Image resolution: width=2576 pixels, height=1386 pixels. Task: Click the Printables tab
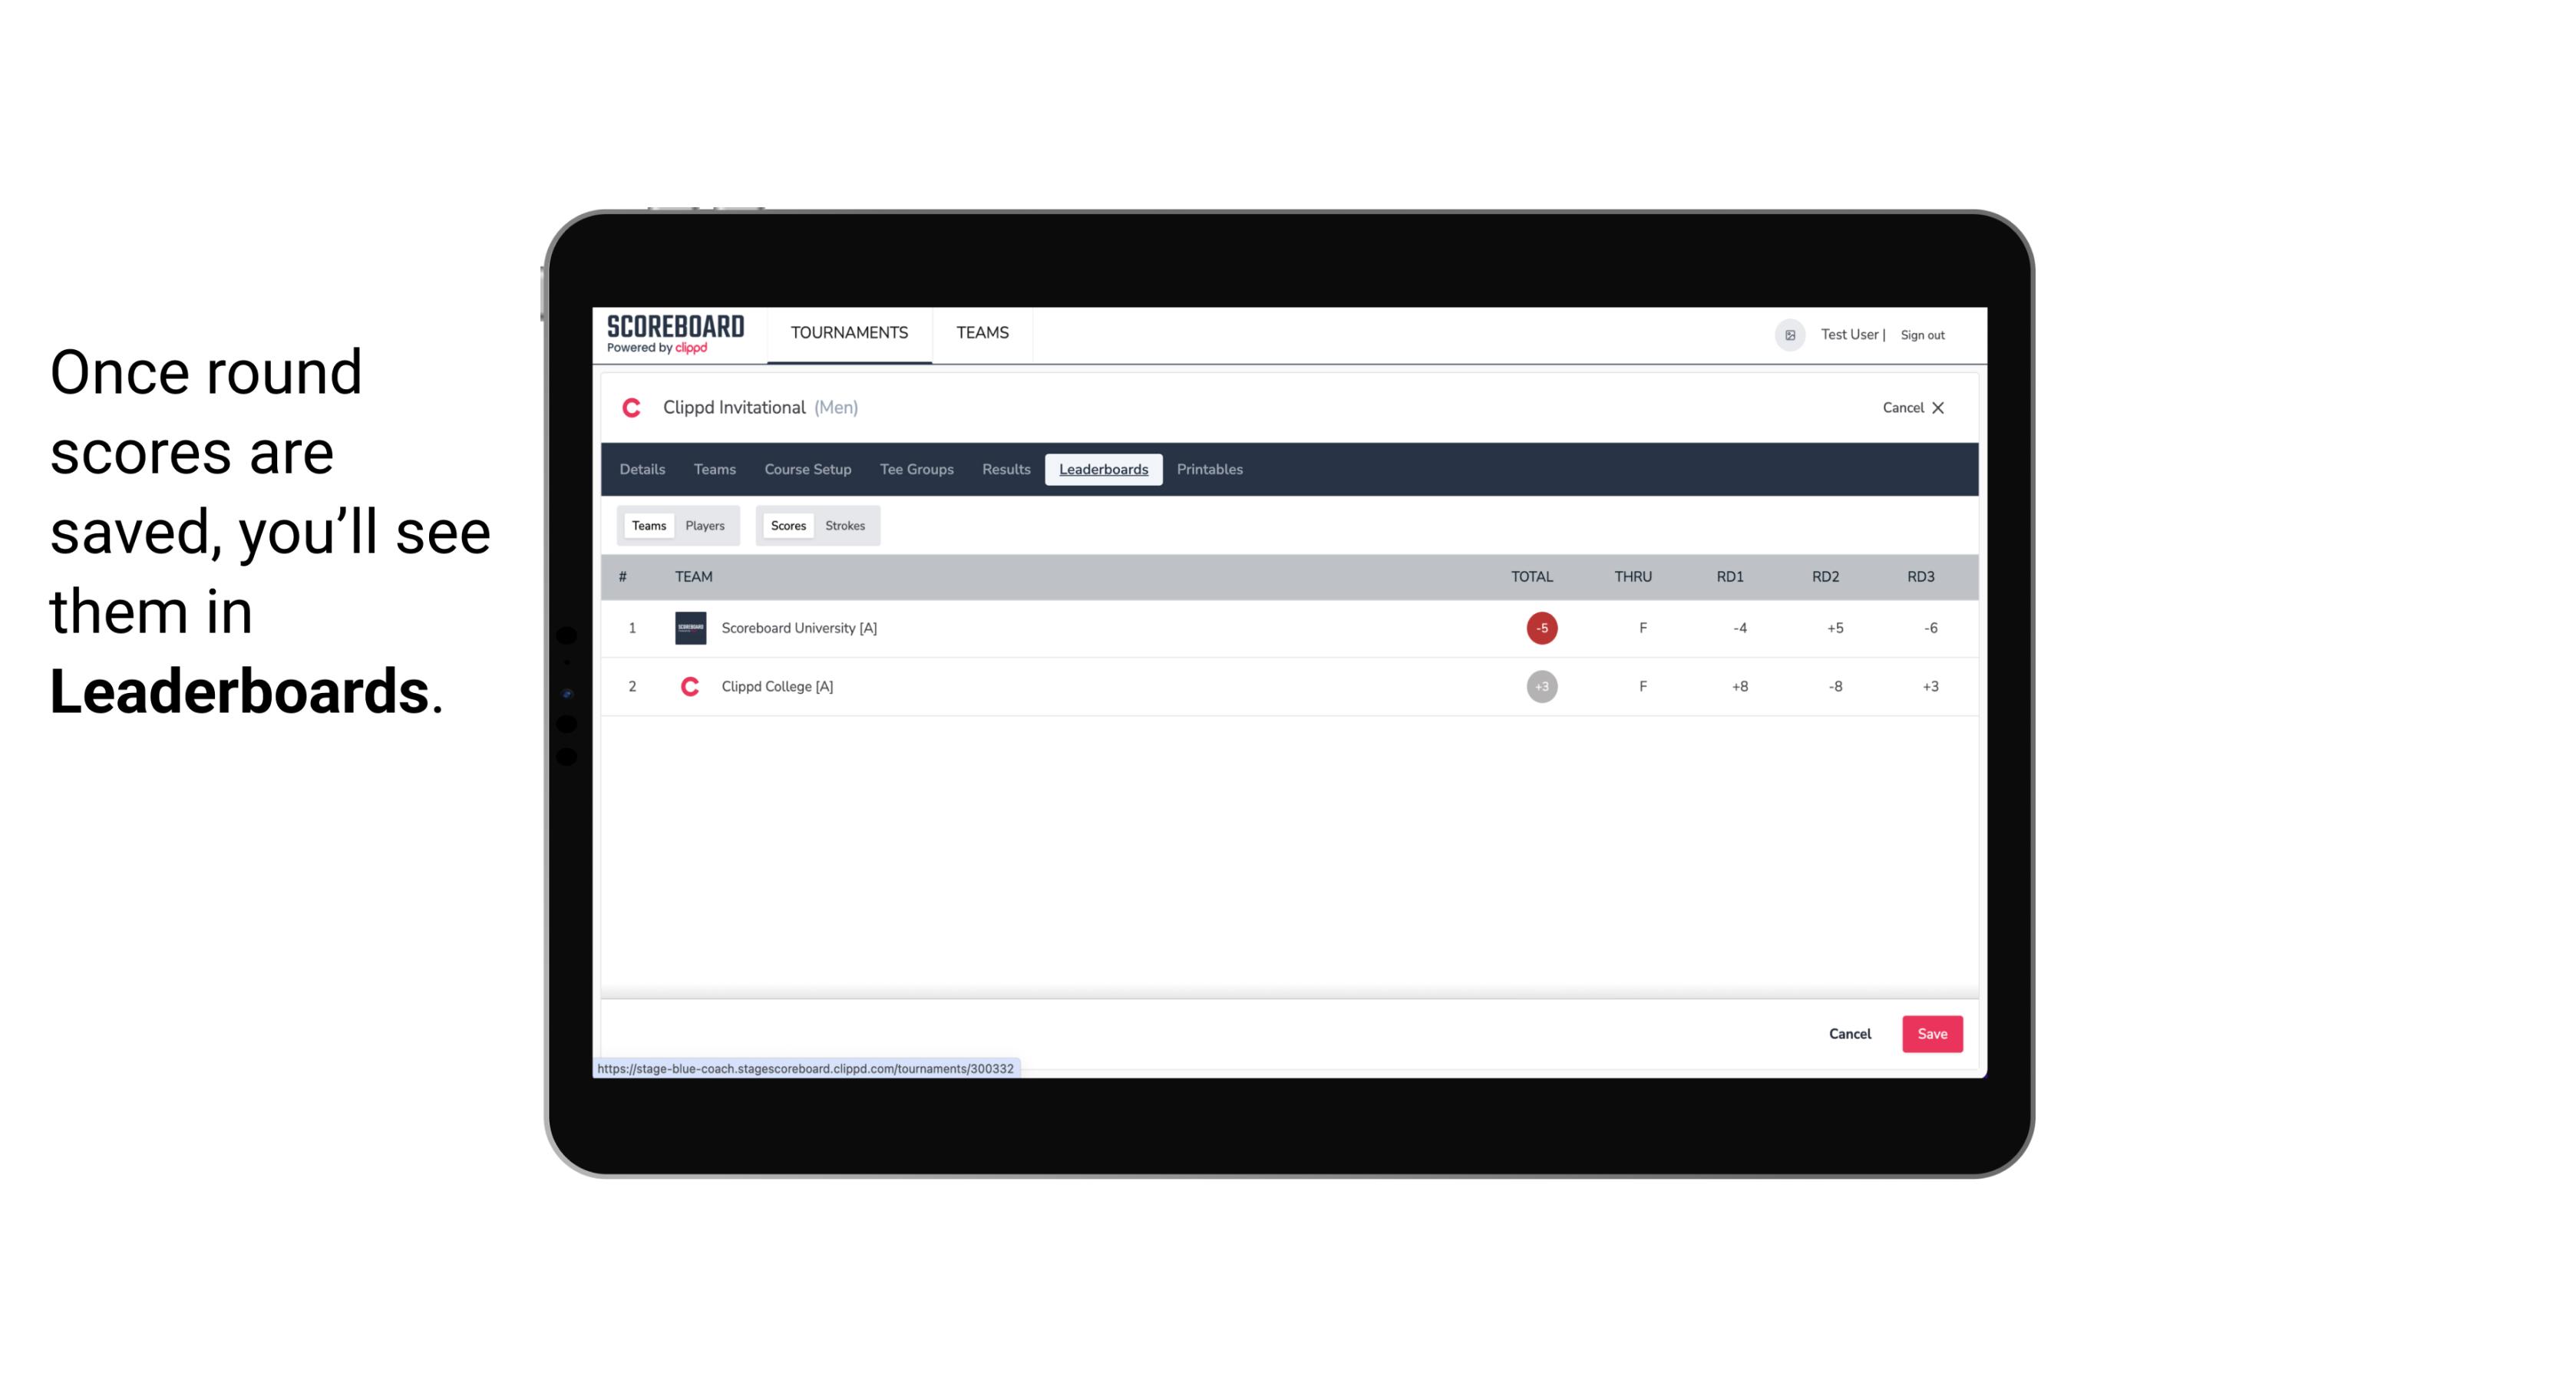[1210, 470]
